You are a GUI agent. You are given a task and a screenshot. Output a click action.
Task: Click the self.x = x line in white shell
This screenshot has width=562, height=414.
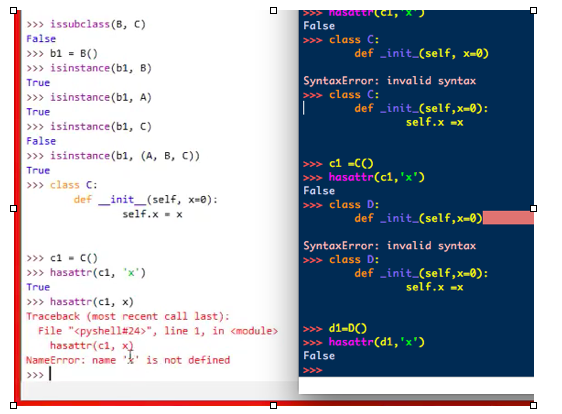[x=152, y=214]
